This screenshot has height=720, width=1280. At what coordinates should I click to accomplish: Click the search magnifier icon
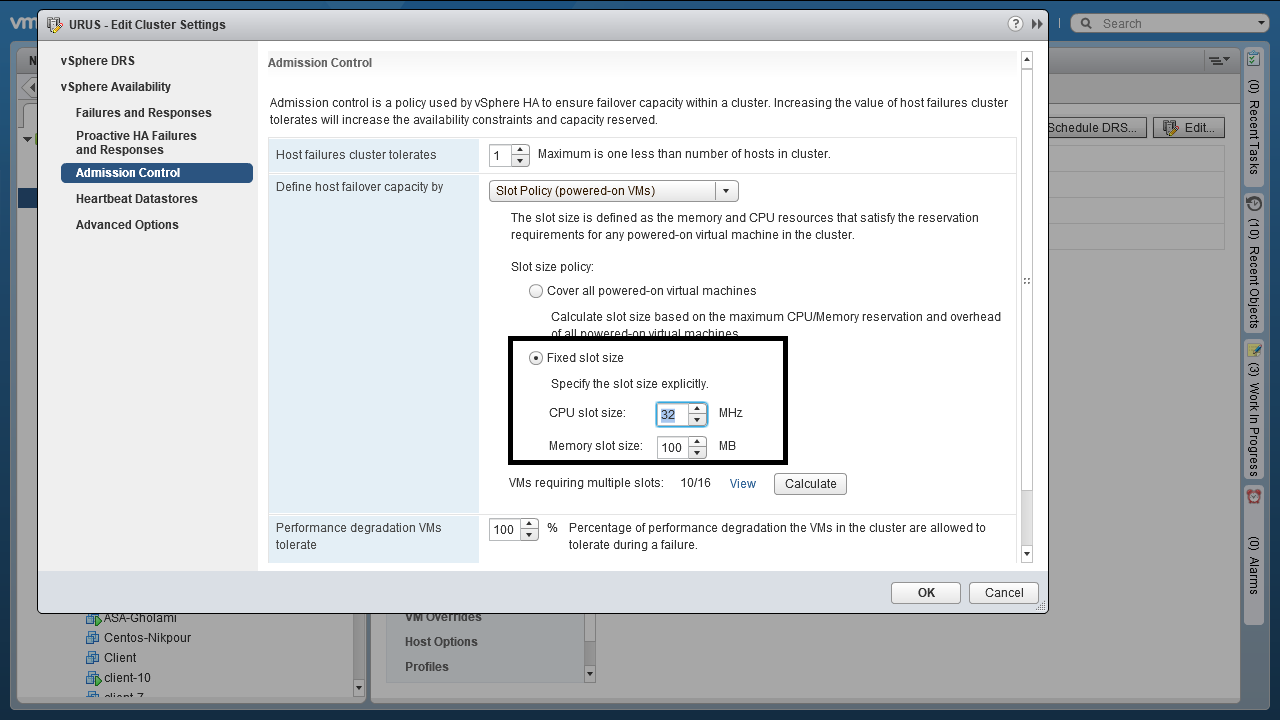tap(1085, 24)
